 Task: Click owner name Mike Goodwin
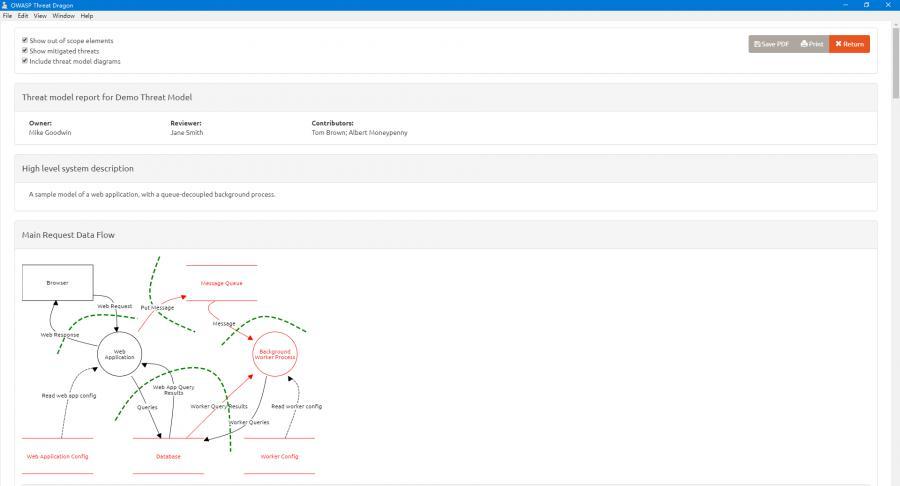[50, 133]
